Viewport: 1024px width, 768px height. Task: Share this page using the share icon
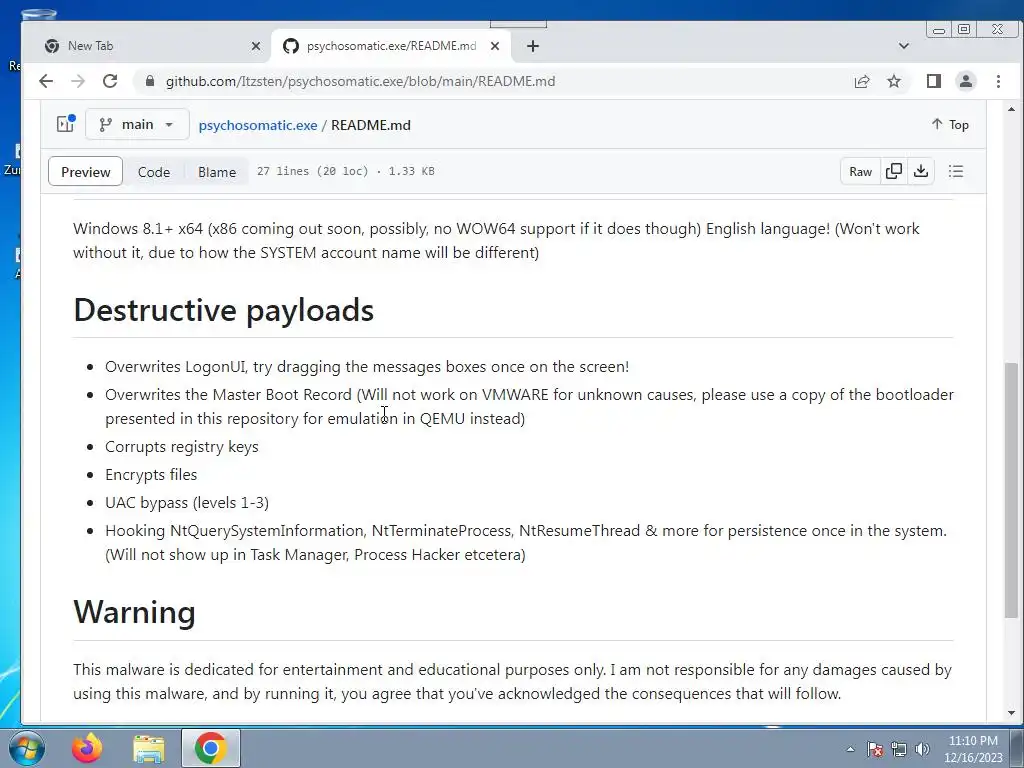coord(862,81)
